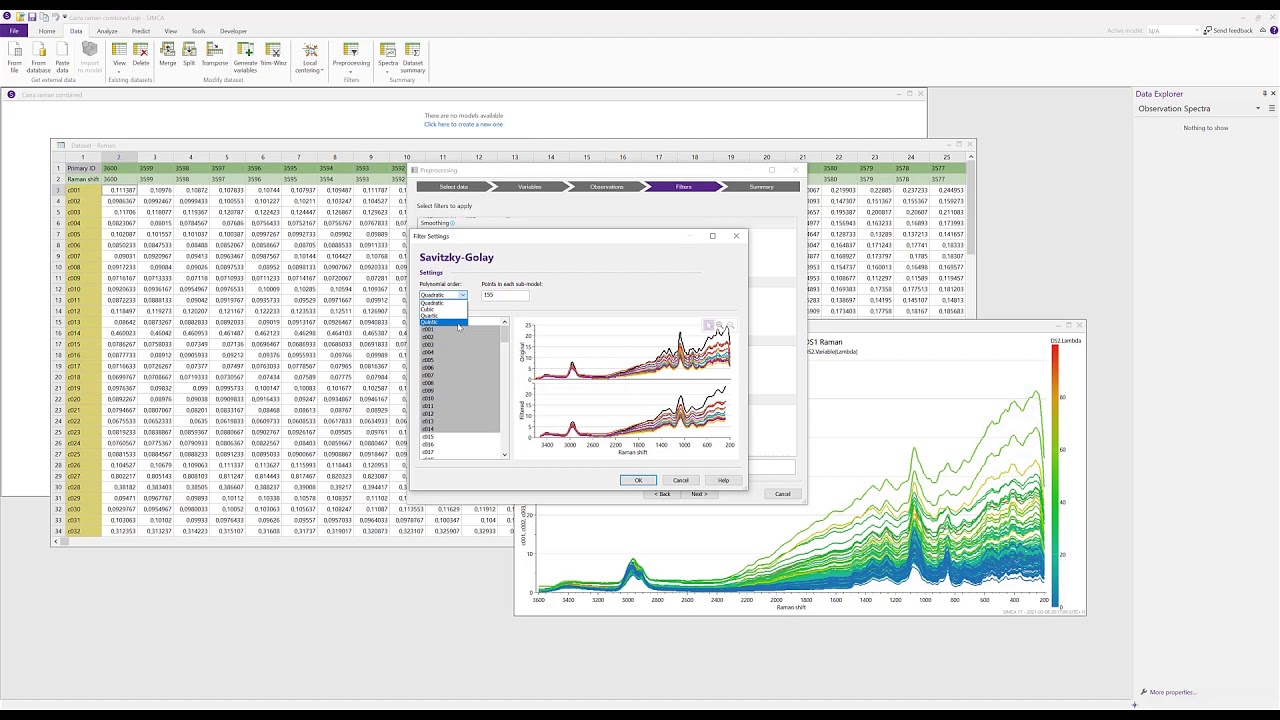Import data using From file icon

coord(14,57)
